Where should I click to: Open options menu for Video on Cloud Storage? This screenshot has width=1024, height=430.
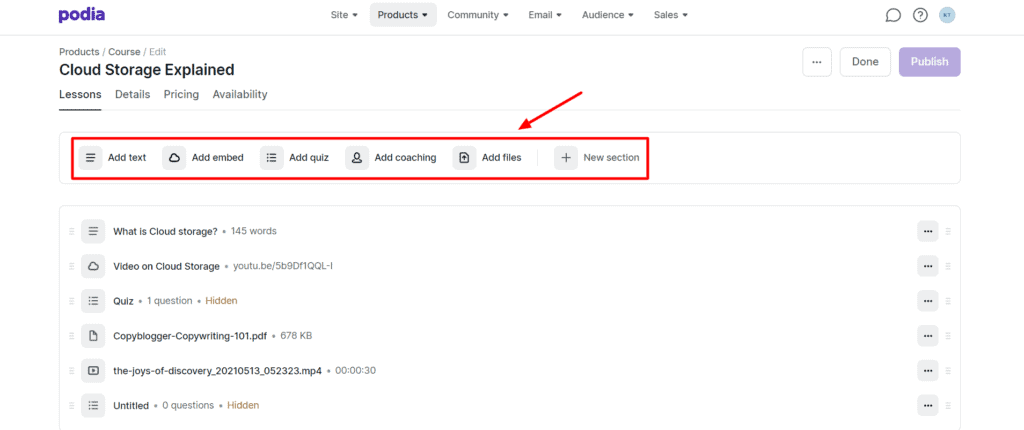[x=928, y=266]
